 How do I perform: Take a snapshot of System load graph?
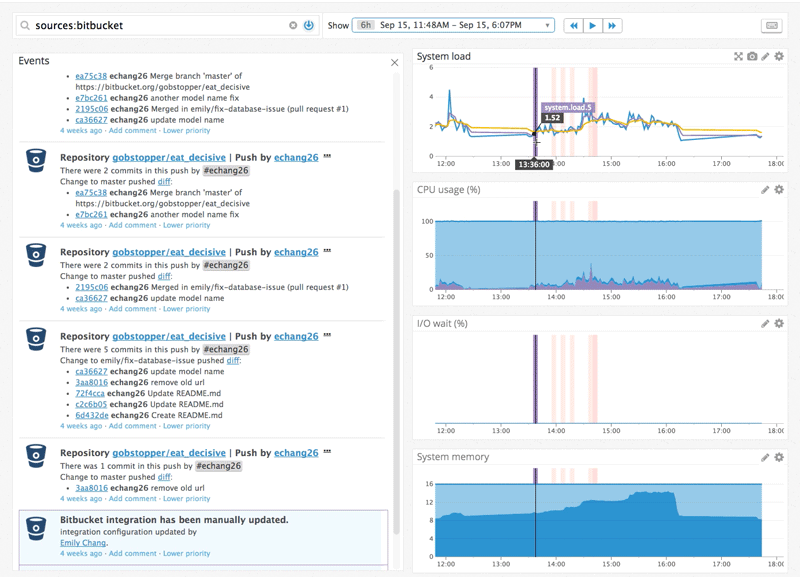point(752,57)
